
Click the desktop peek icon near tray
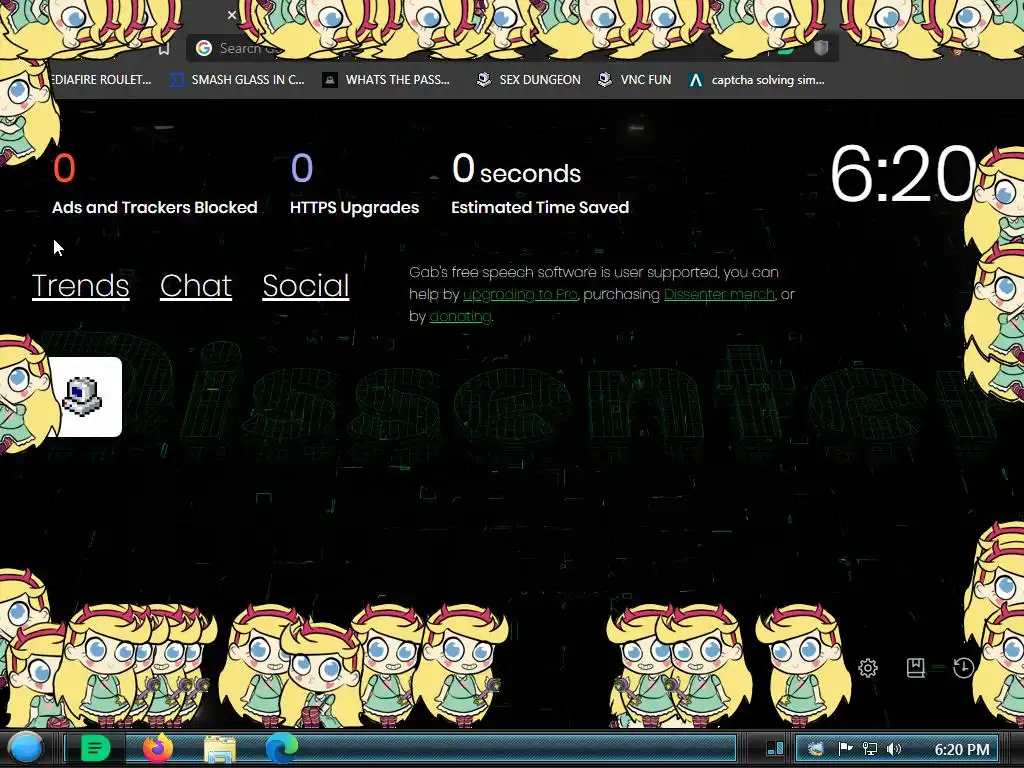click(x=775, y=748)
